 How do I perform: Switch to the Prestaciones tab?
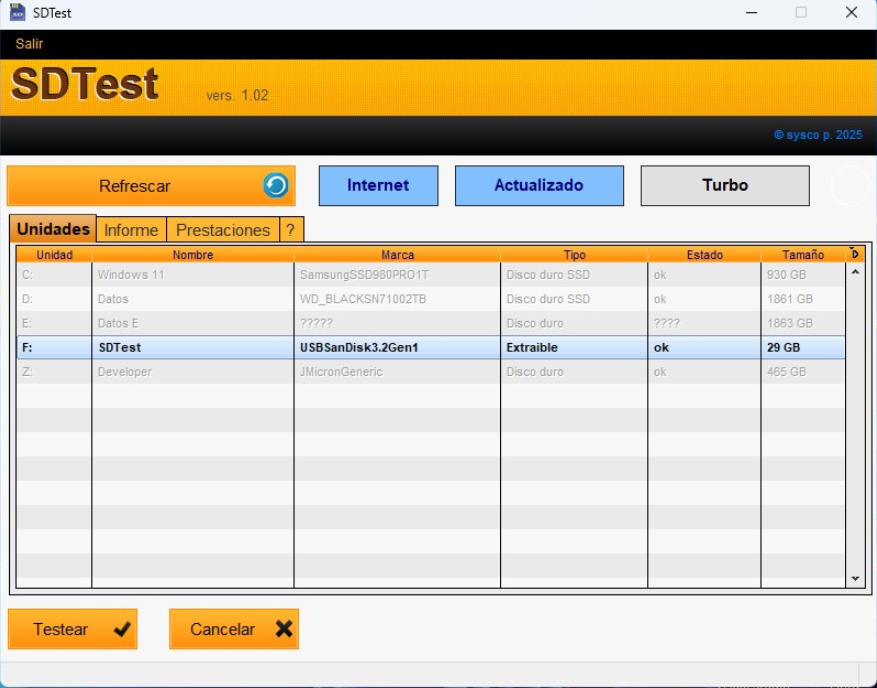pyautogui.click(x=223, y=230)
